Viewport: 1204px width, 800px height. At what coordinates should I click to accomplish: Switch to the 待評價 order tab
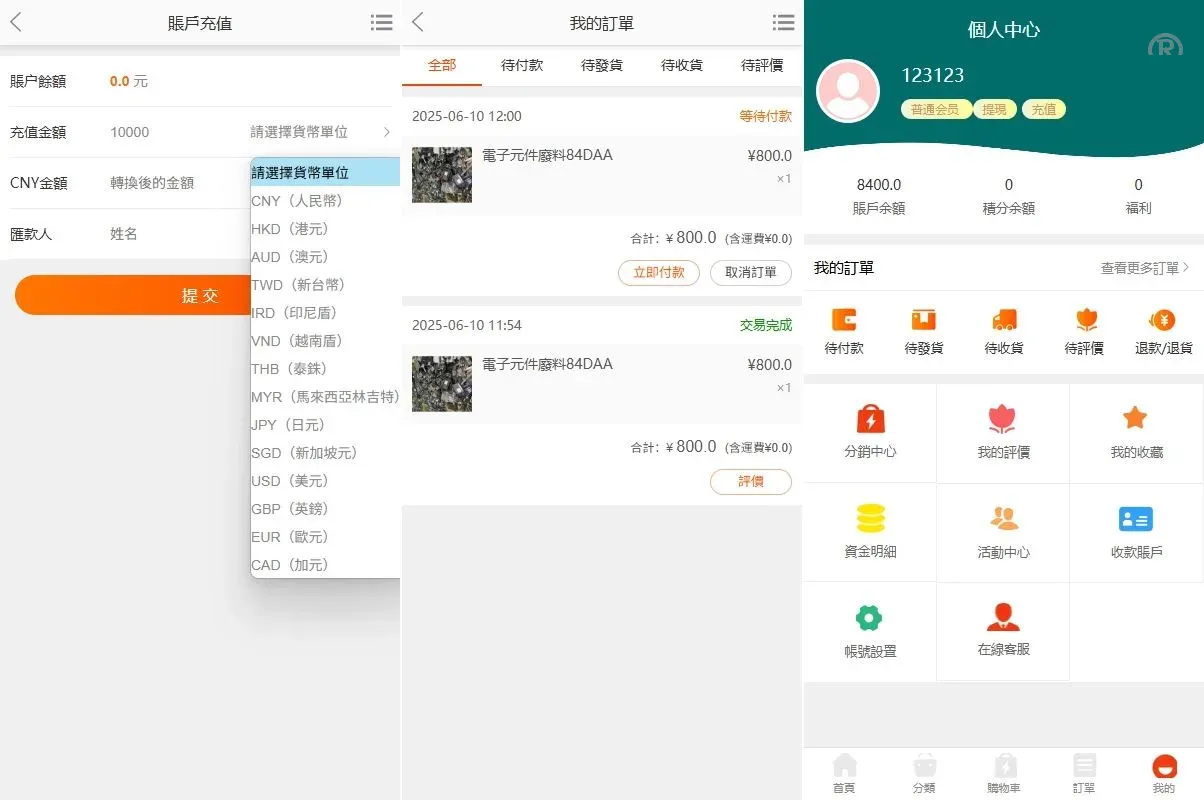(761, 65)
